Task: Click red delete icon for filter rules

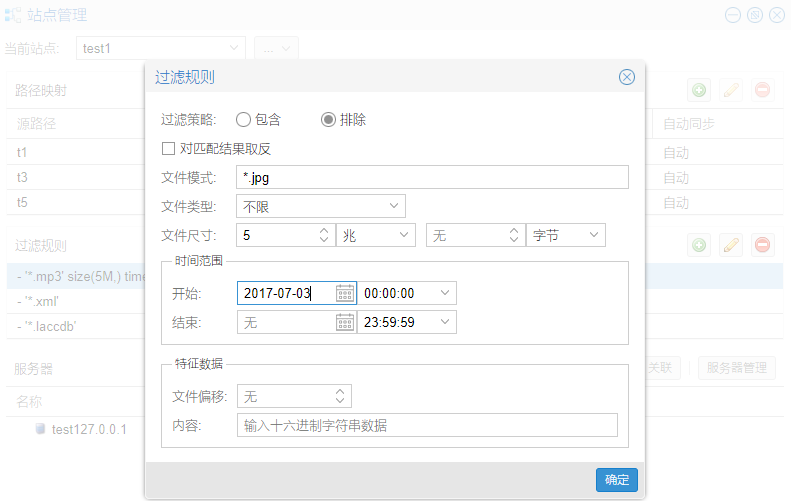Action: [x=762, y=245]
